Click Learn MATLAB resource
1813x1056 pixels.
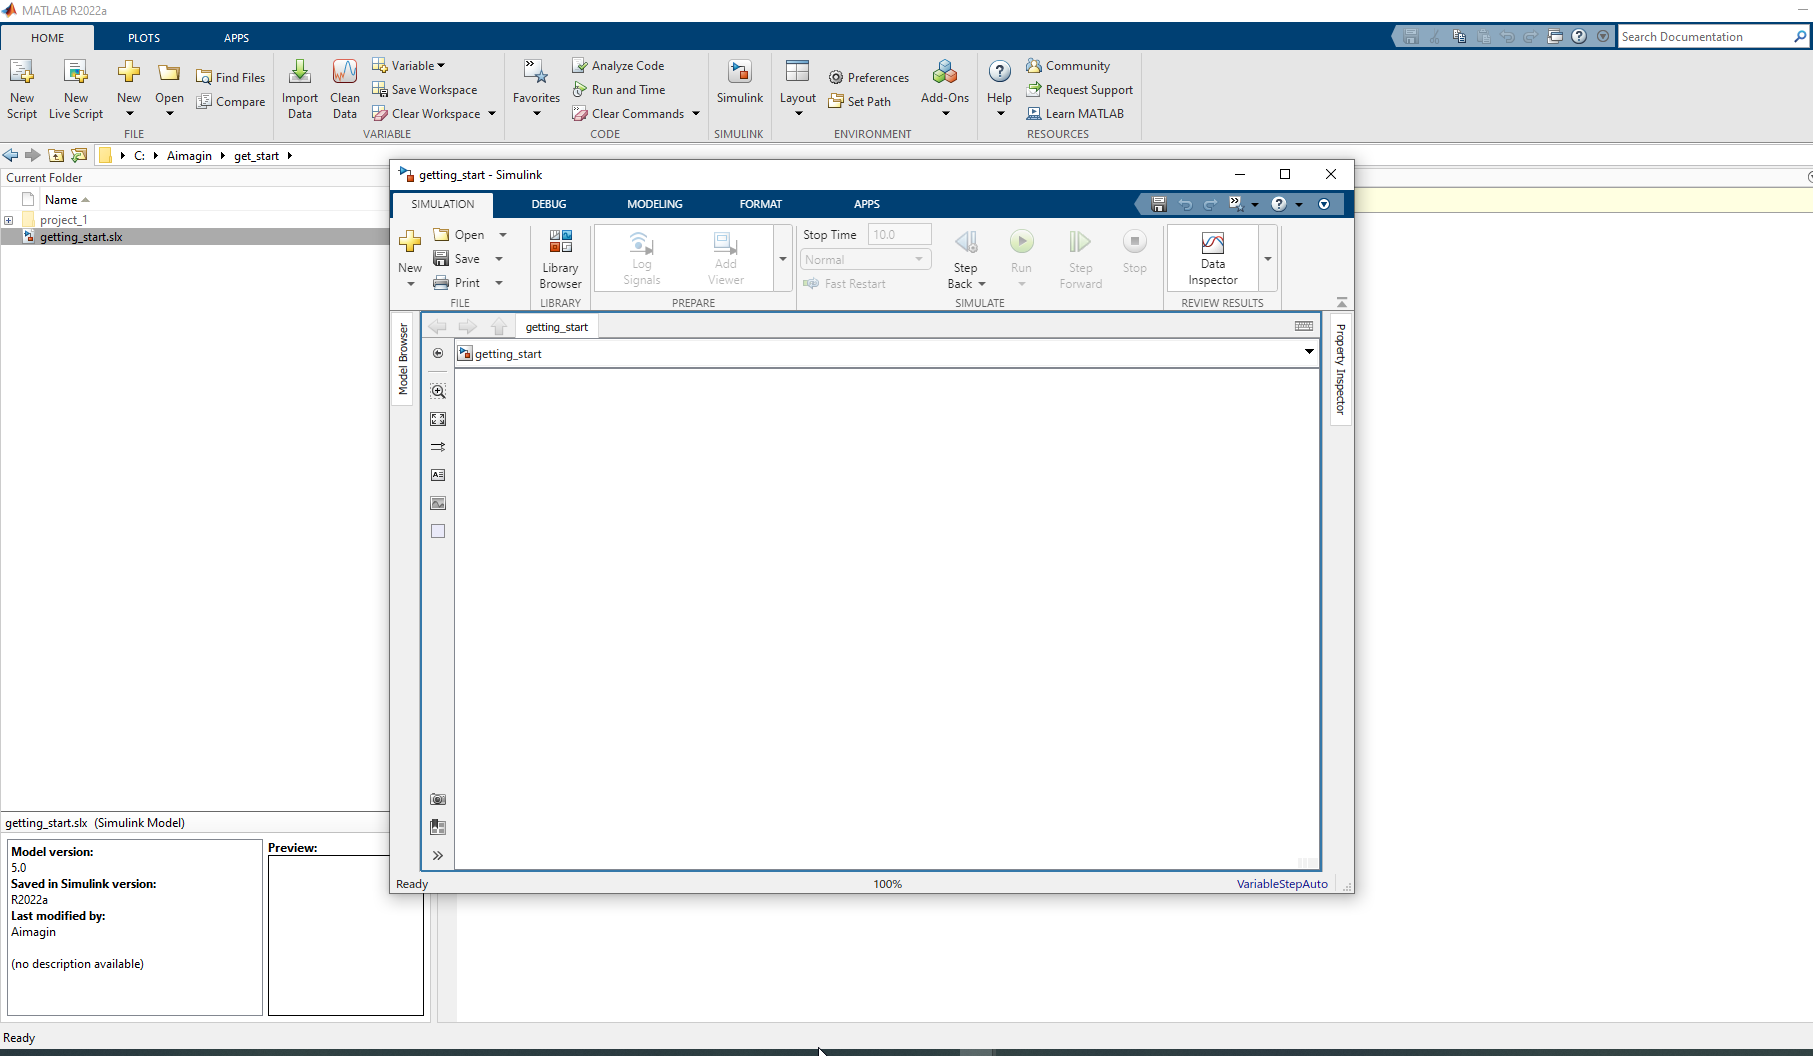(x=1075, y=113)
